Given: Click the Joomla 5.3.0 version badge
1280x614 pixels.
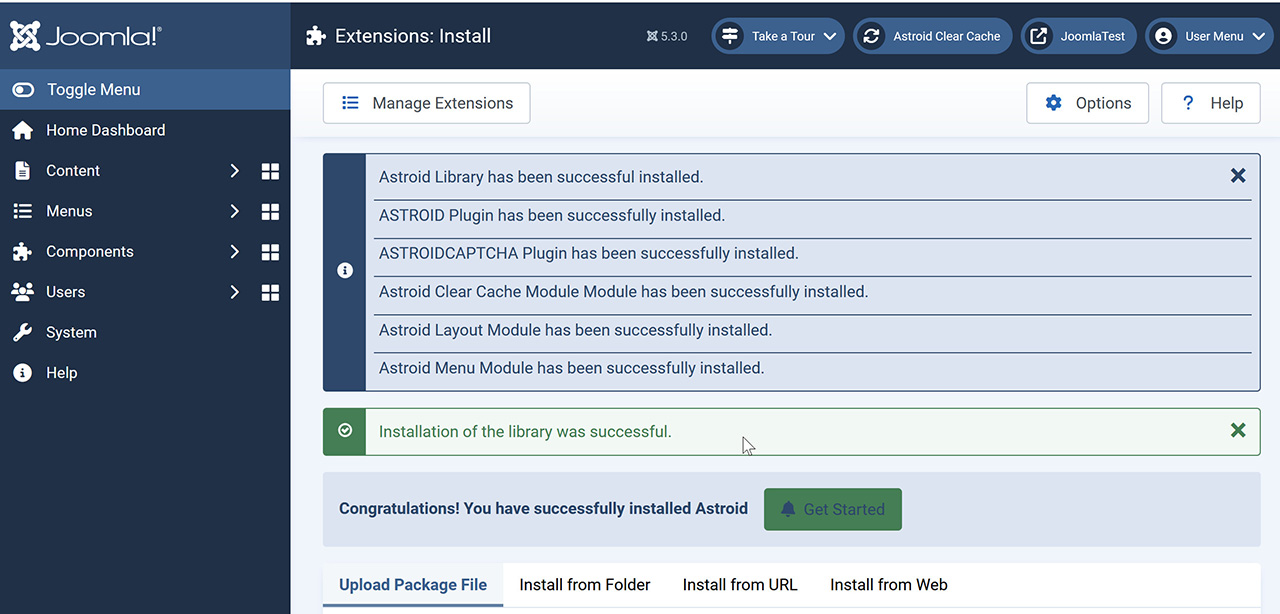Looking at the screenshot, I should (667, 36).
